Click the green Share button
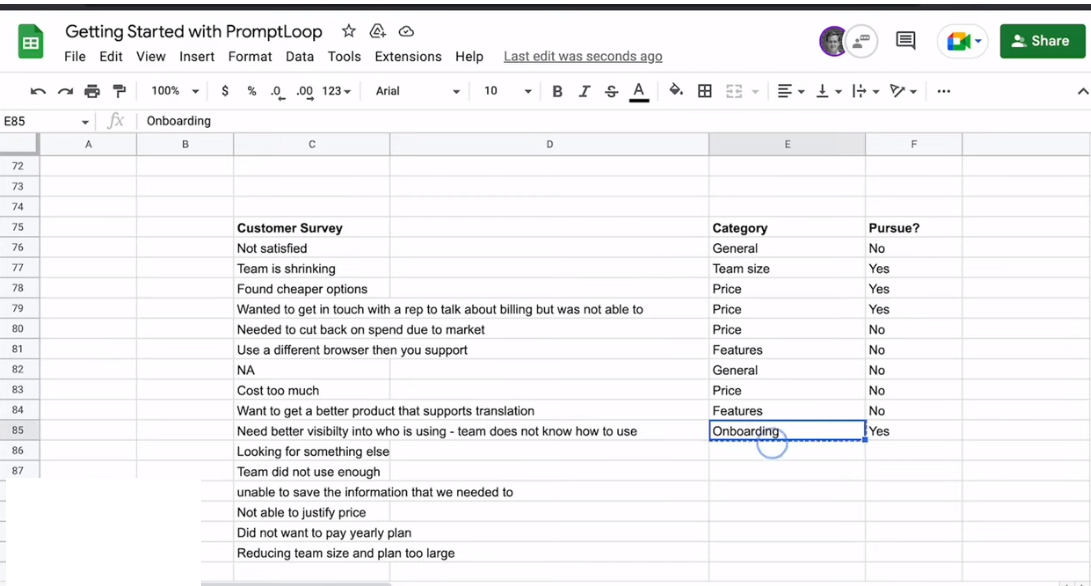The width and height of the screenshot is (1091, 586). click(x=1042, y=41)
